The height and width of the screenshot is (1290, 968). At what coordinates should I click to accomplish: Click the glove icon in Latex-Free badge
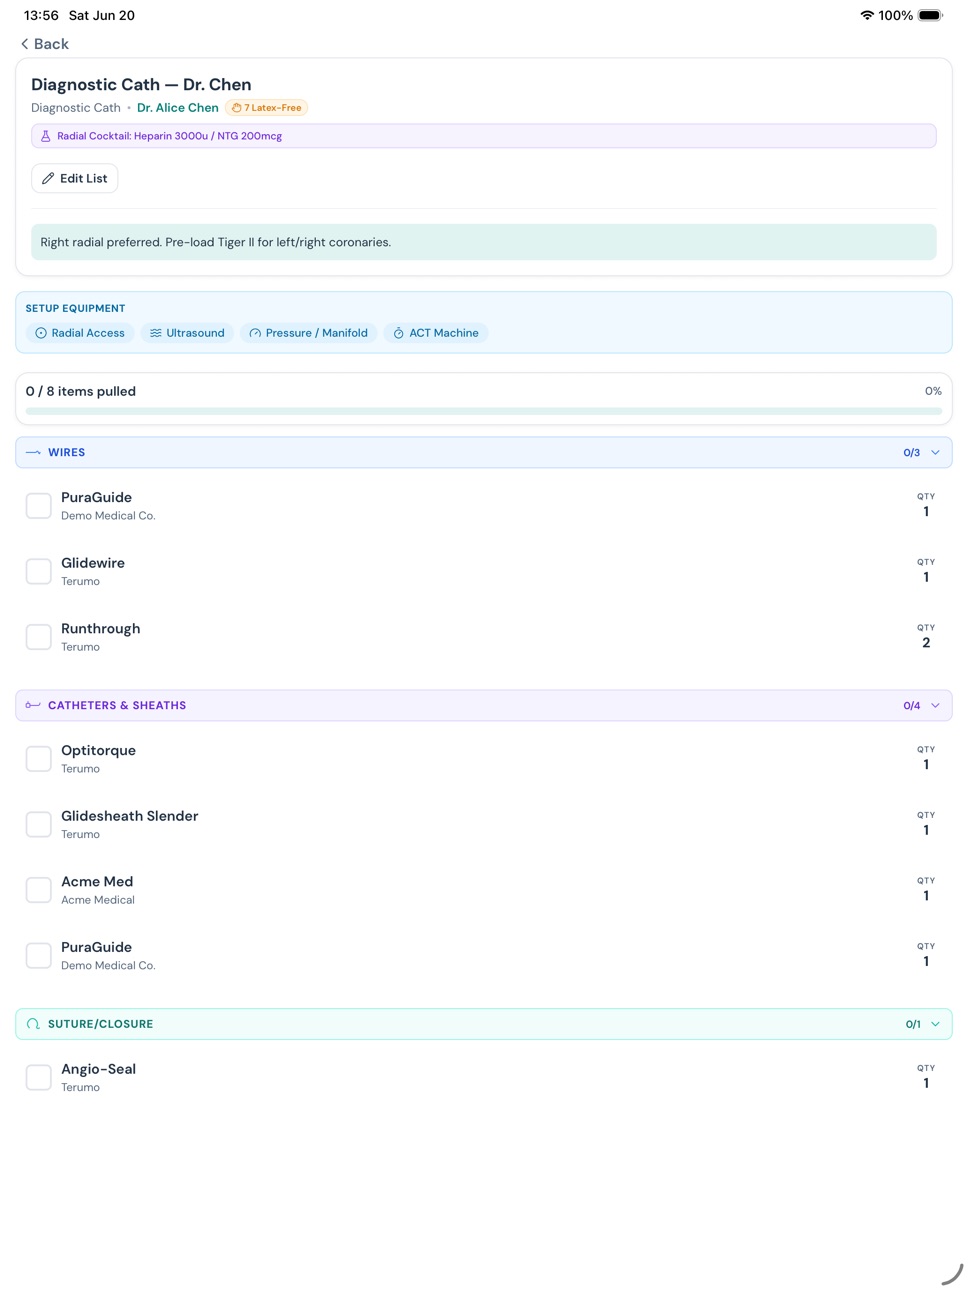[237, 108]
